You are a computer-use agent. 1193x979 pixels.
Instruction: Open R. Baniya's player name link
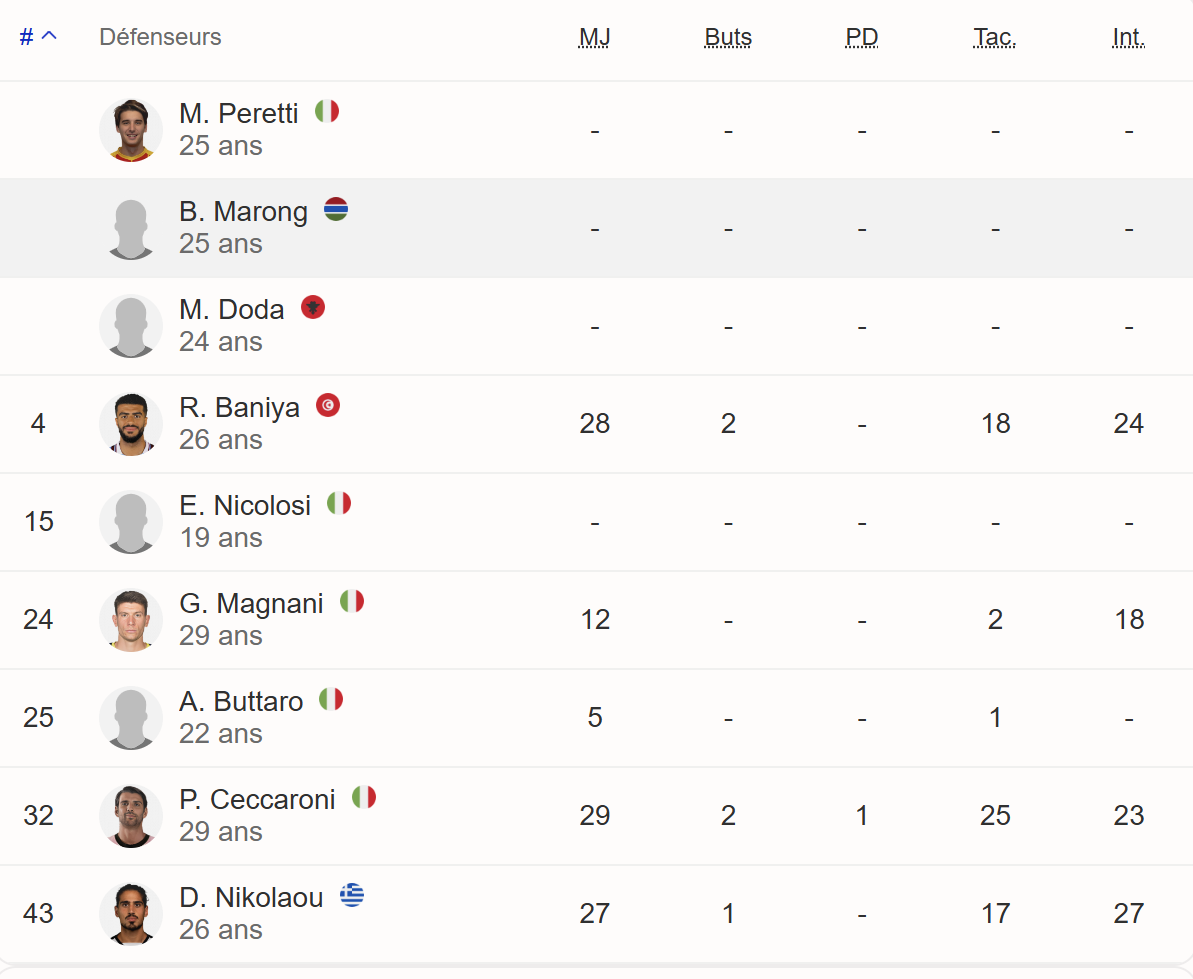click(239, 407)
